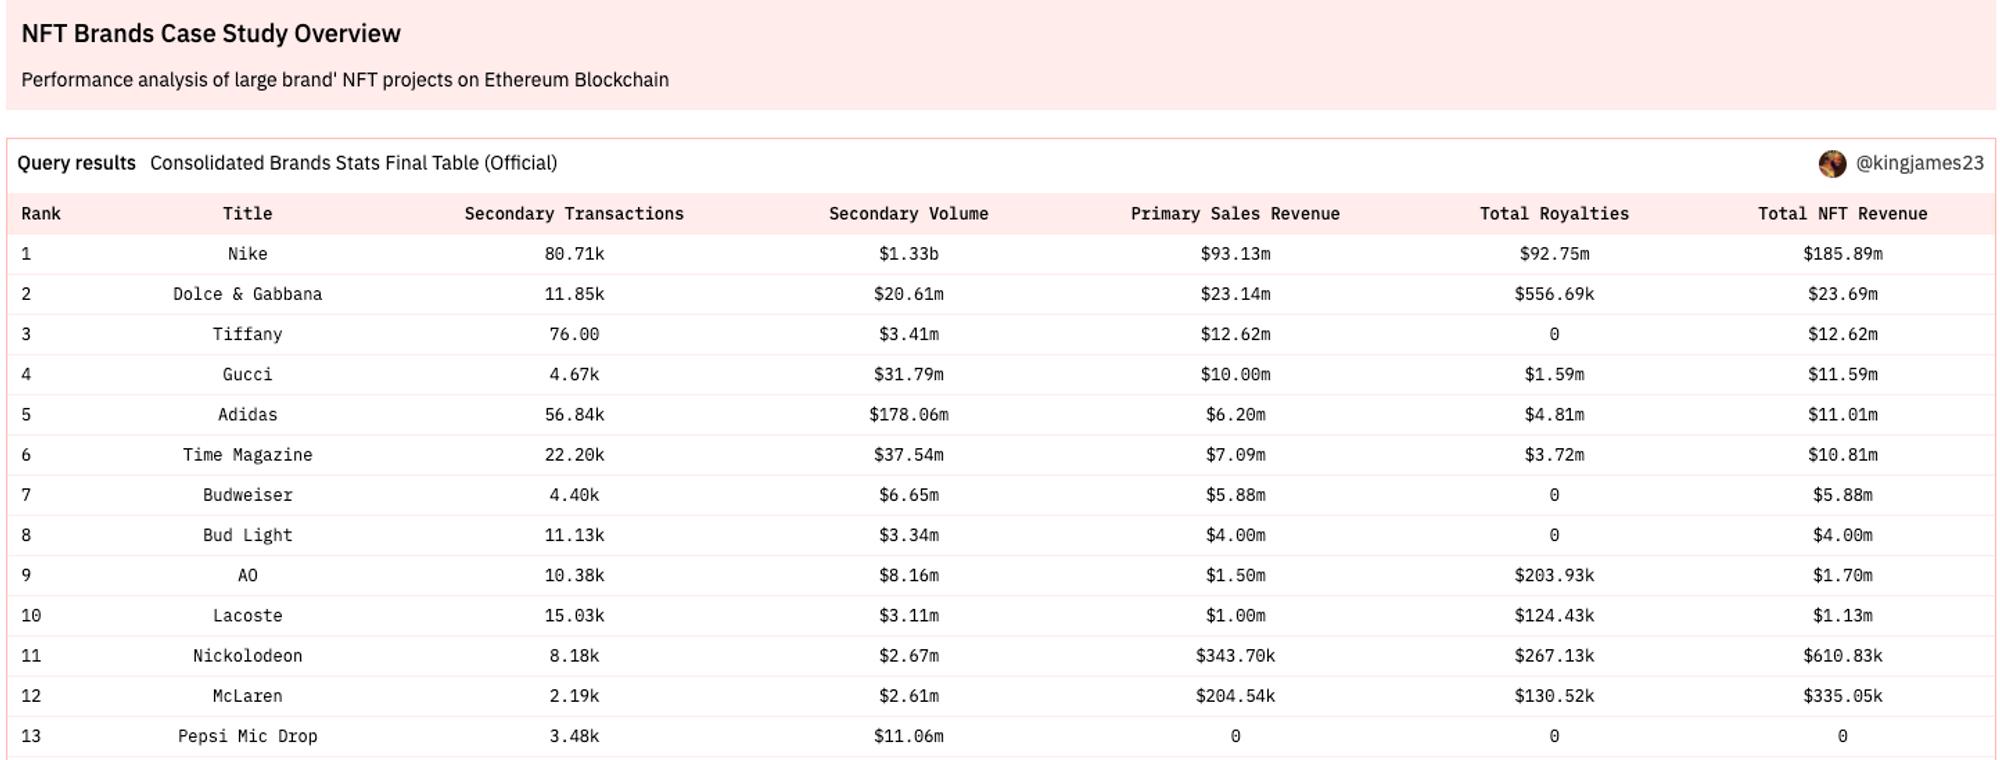Screen dimensions: 2000x760
Task: Click the Total NFT Revenue header
Action: 1842,214
